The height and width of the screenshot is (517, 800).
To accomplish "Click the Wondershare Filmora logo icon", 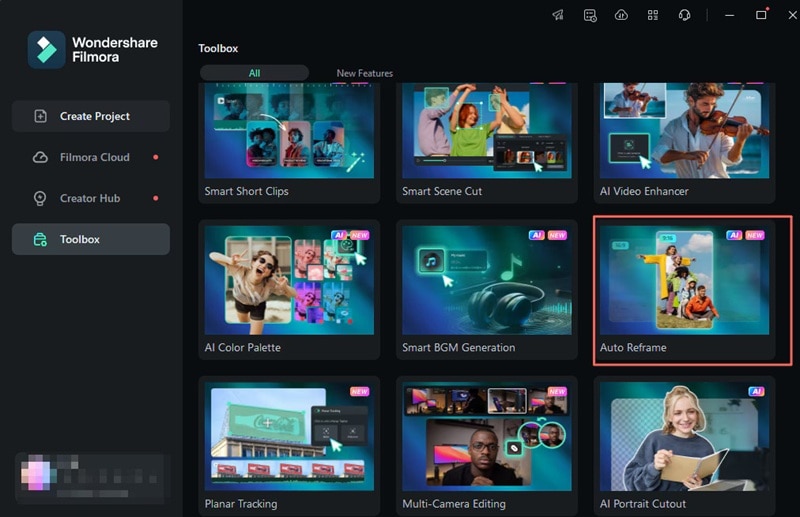I will click(x=46, y=50).
